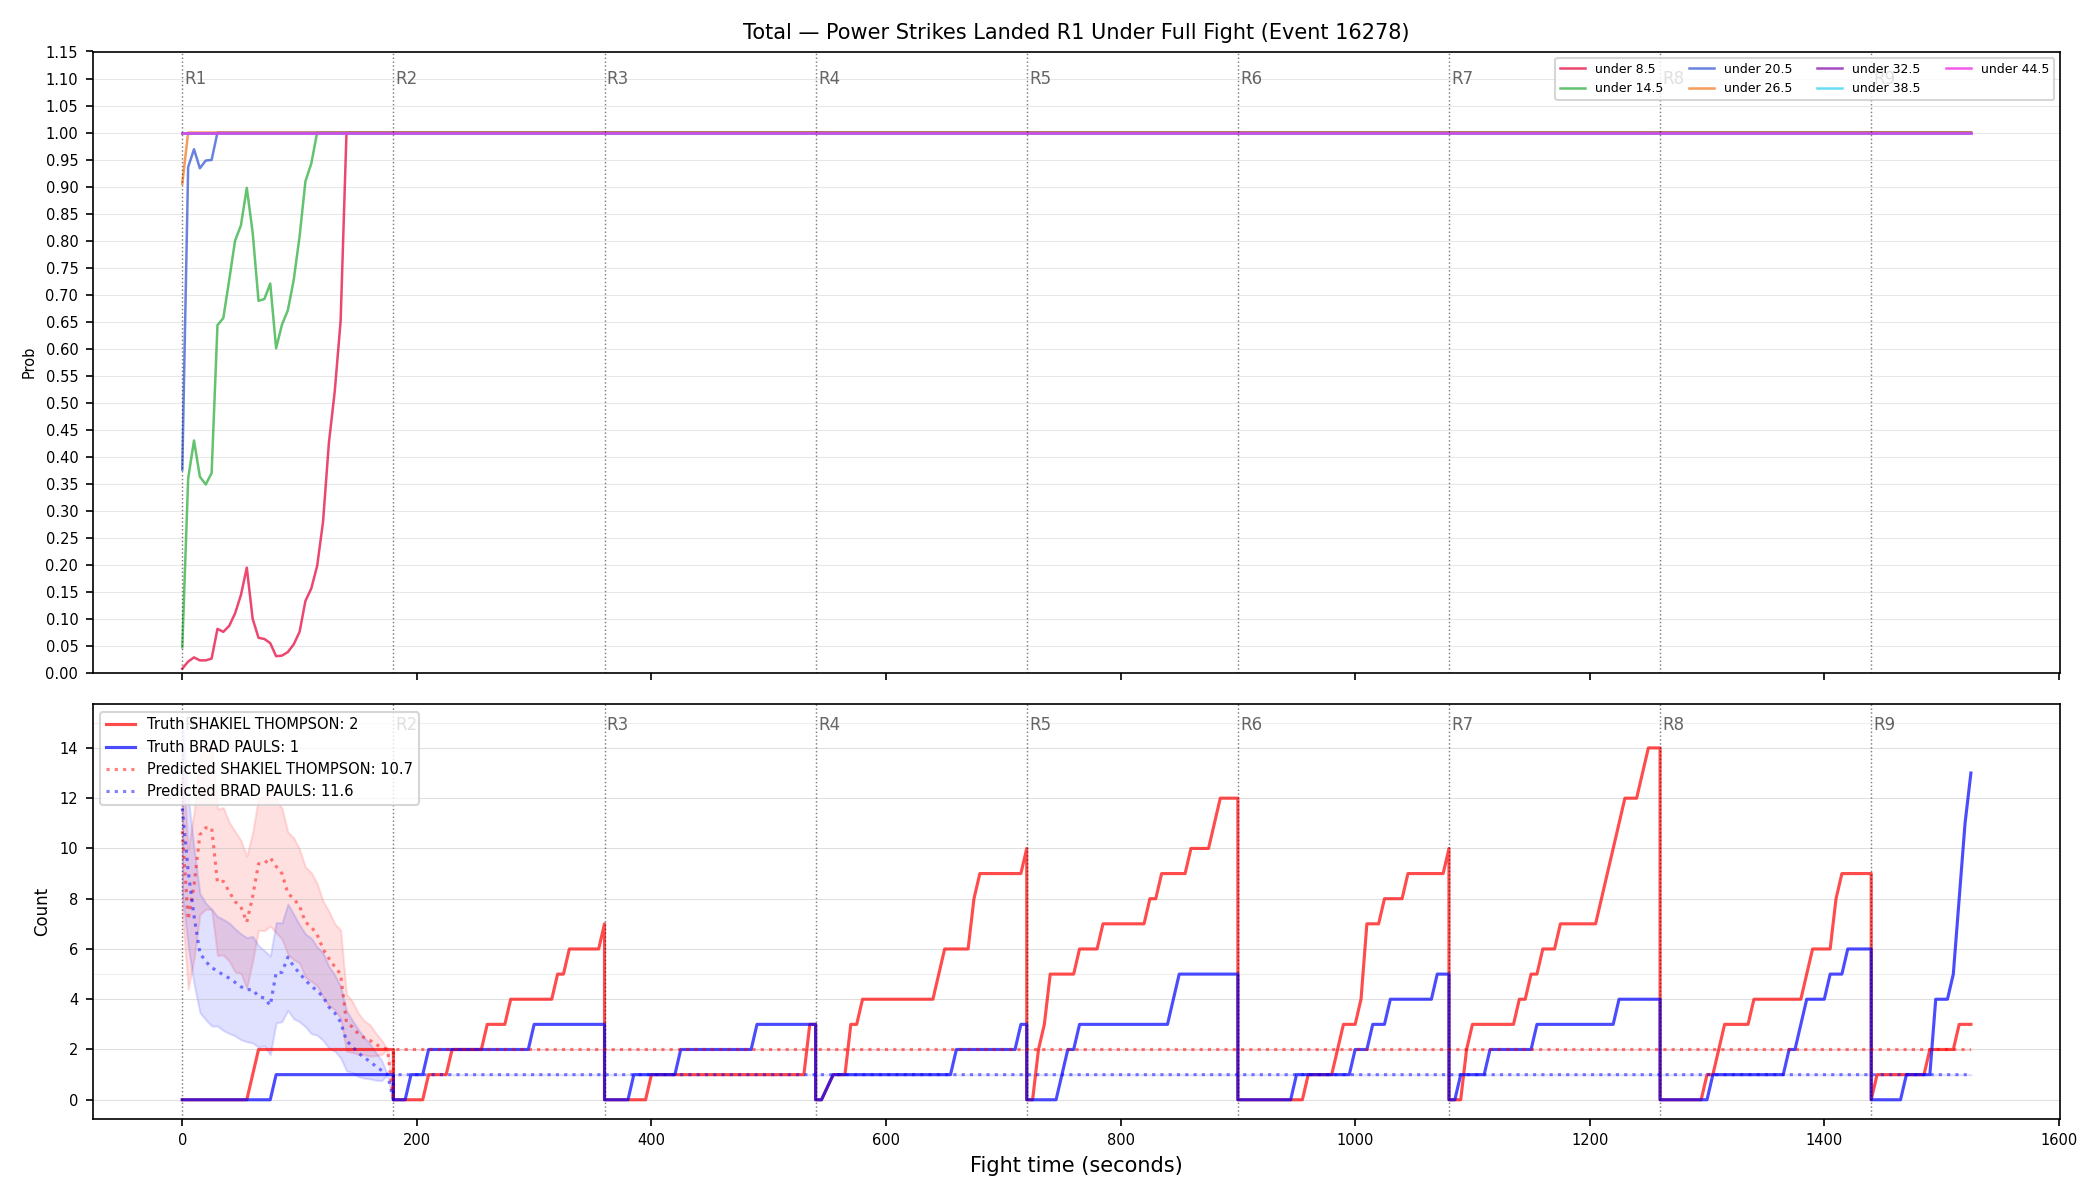Click the R7 round label in the probability chart

(x=1462, y=78)
